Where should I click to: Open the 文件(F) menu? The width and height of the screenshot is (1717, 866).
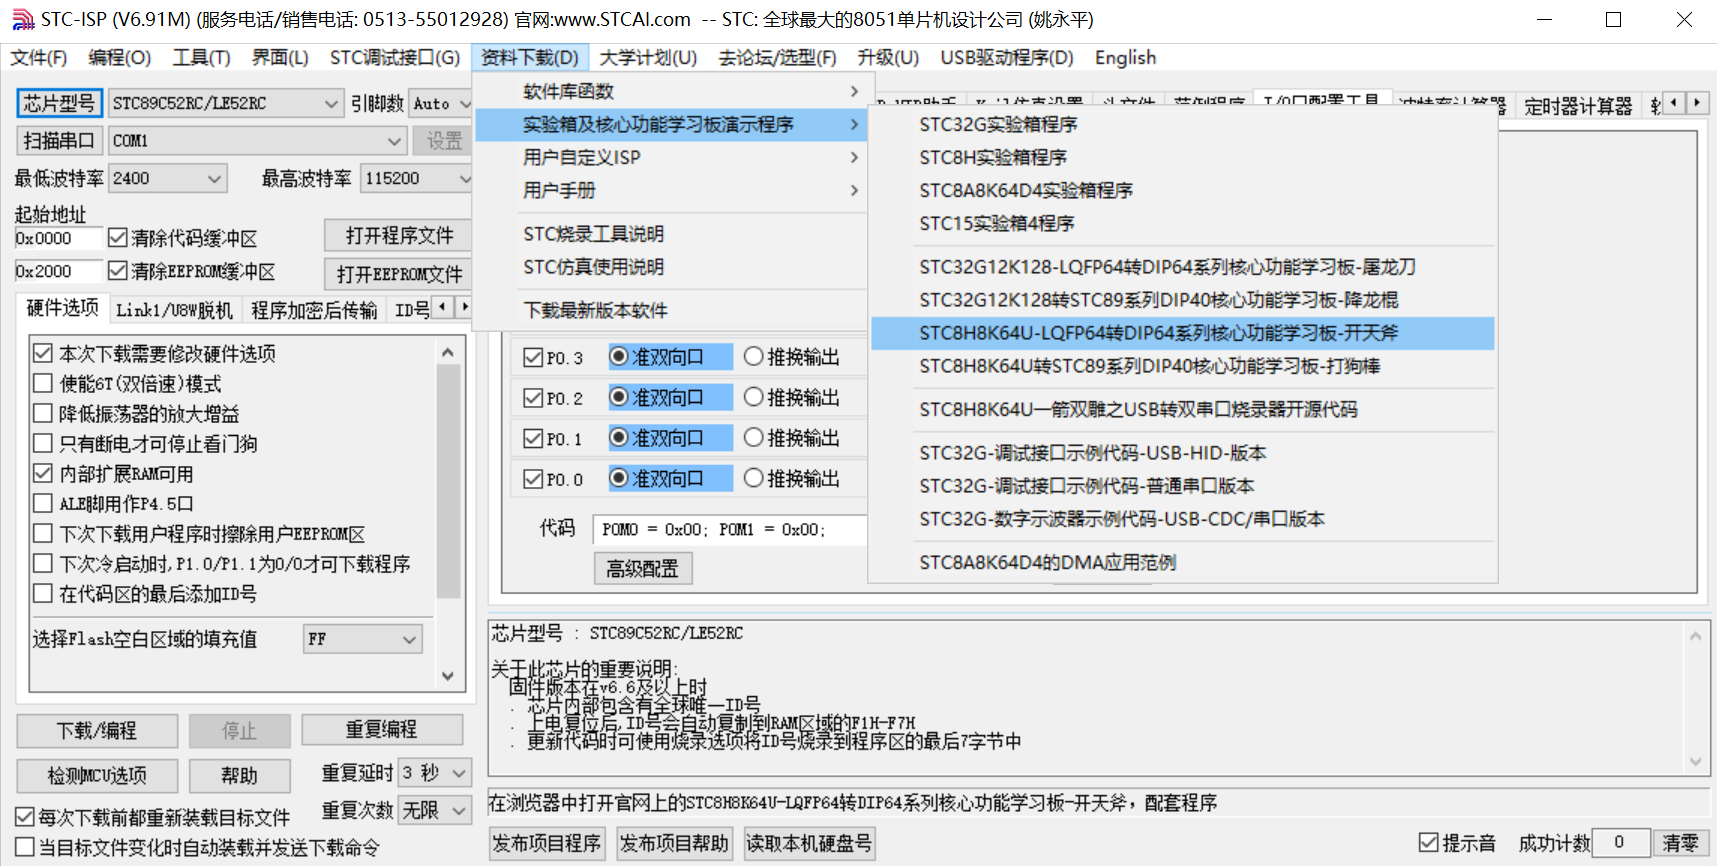[x=39, y=58]
